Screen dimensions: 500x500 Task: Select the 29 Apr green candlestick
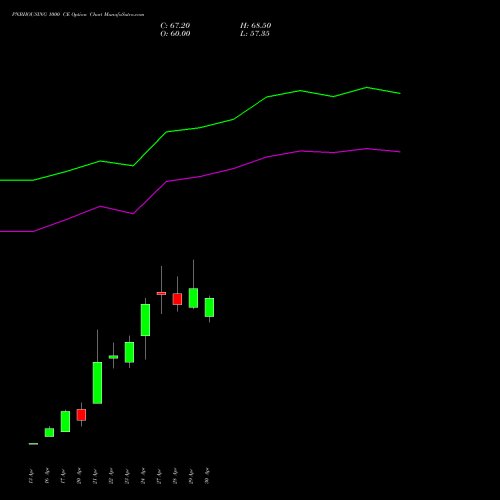click(x=193, y=298)
